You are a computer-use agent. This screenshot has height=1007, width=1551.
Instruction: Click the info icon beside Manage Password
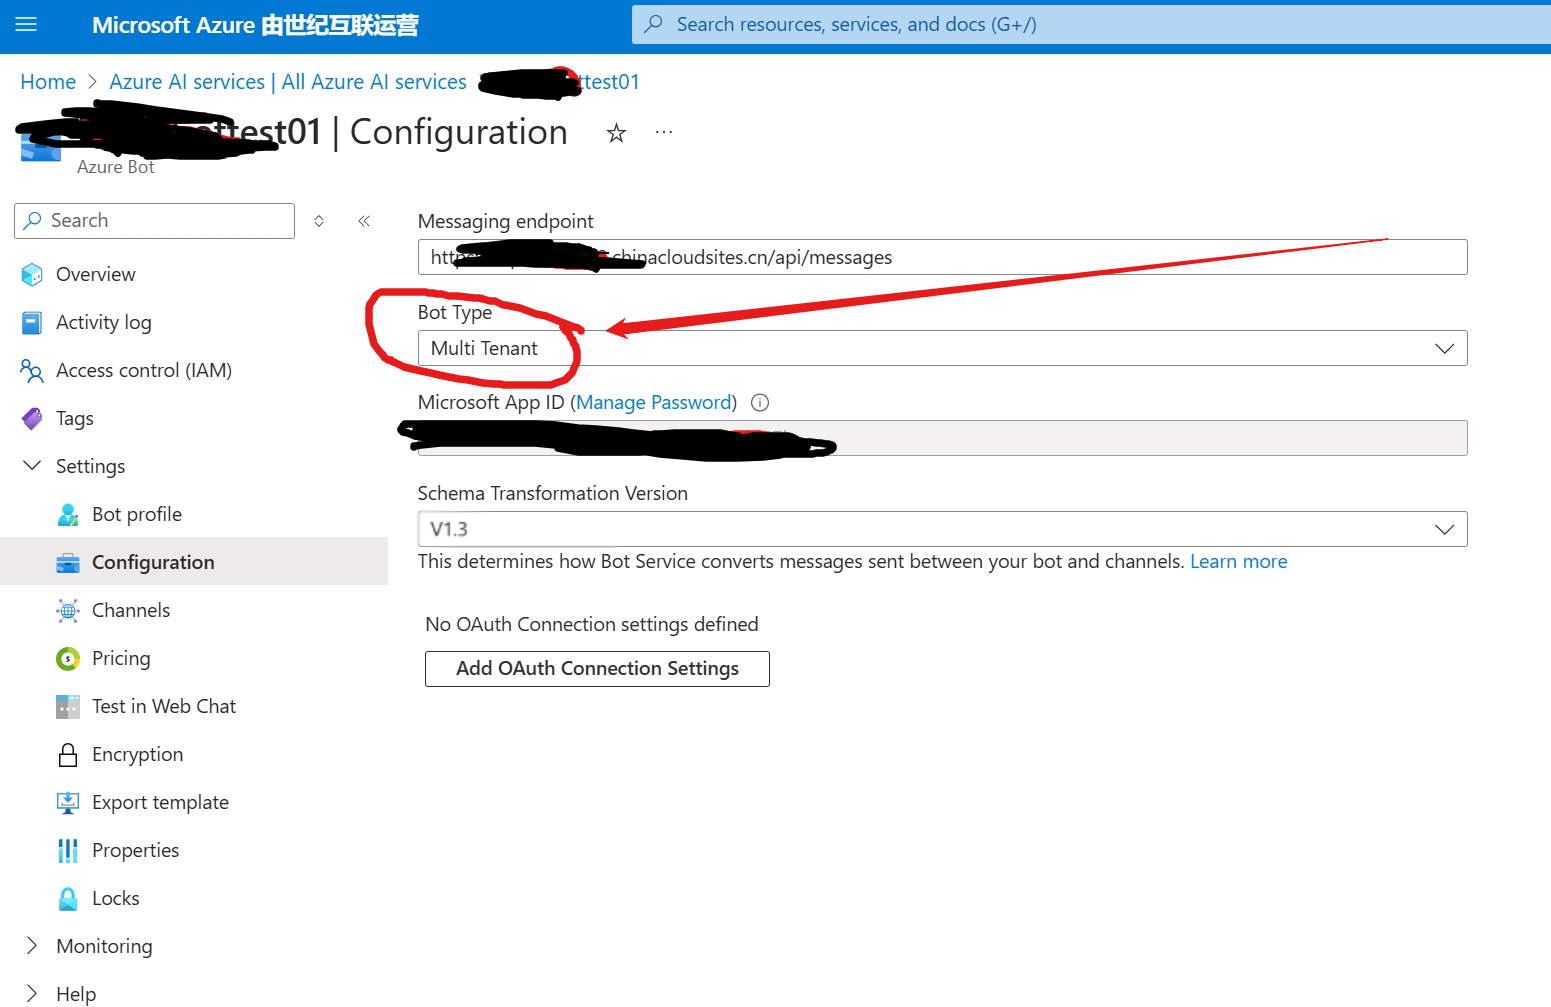[760, 403]
